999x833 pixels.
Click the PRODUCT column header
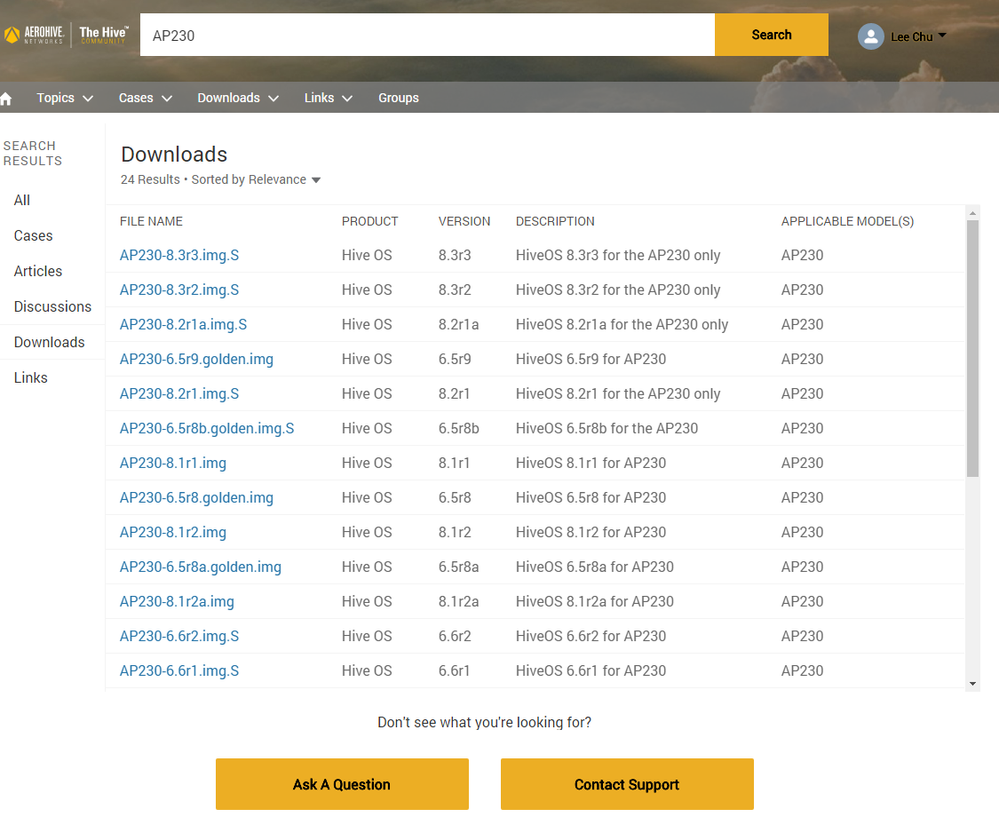pyautogui.click(x=370, y=221)
